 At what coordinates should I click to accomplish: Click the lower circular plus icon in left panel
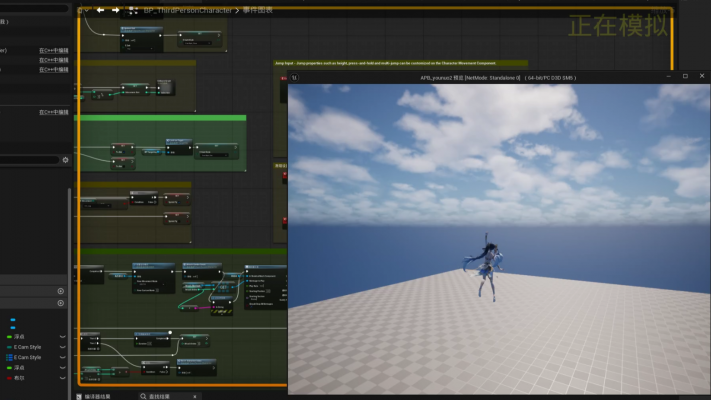click(x=60, y=303)
